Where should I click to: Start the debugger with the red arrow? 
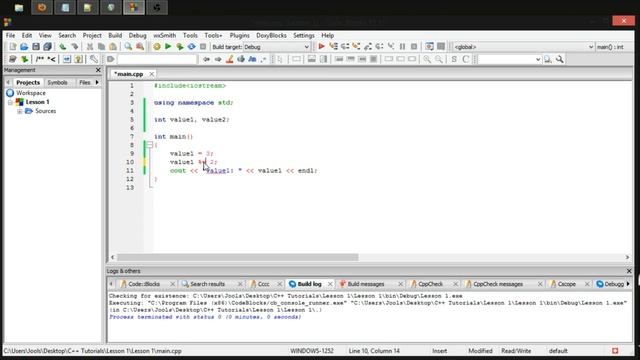coord(321,47)
